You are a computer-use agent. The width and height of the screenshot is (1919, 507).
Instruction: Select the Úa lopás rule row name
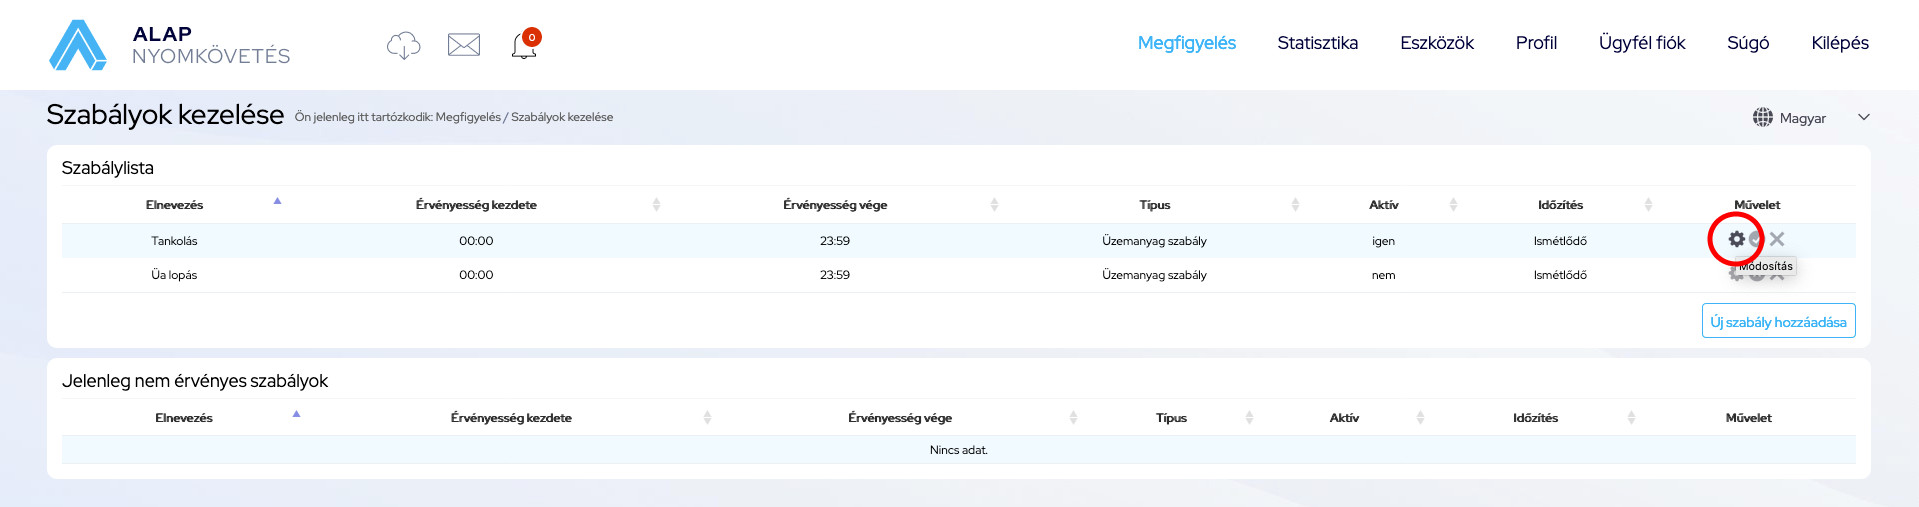point(174,275)
